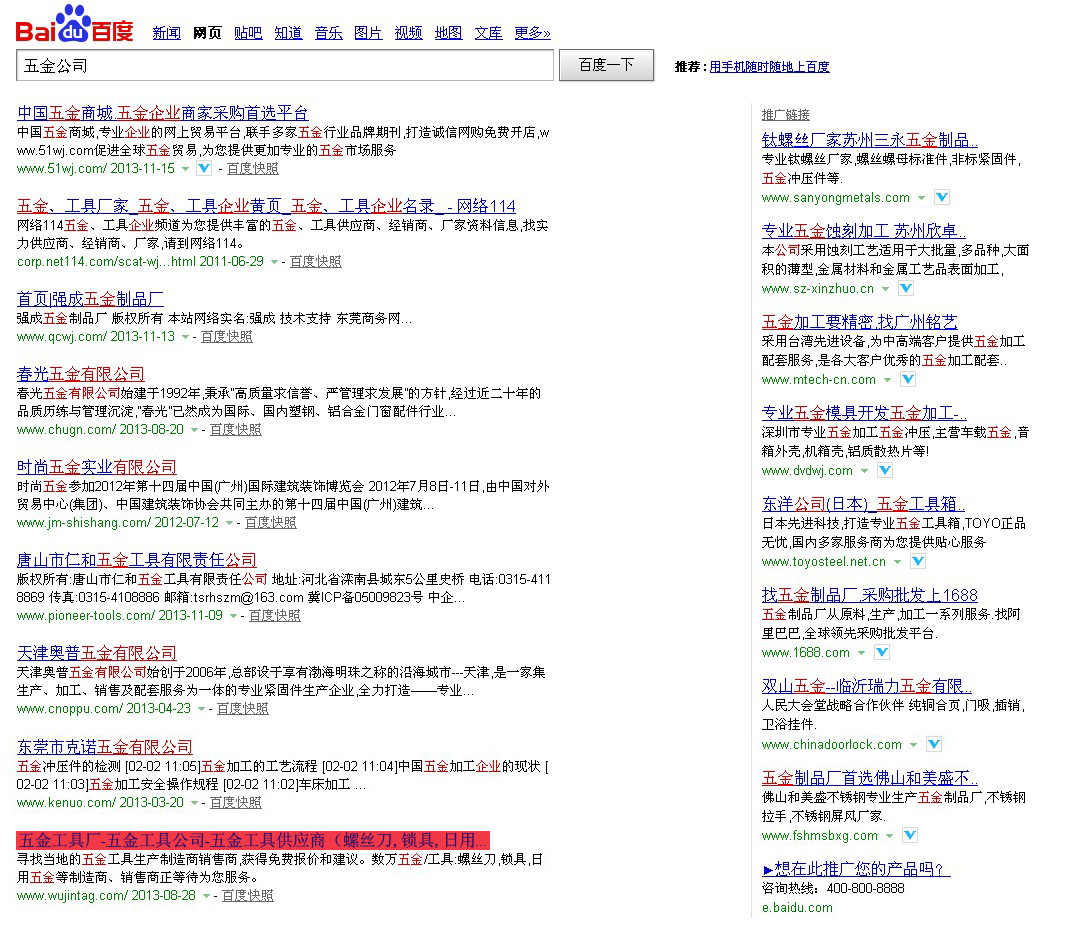Focus the search box containing 五金公司

[284, 65]
